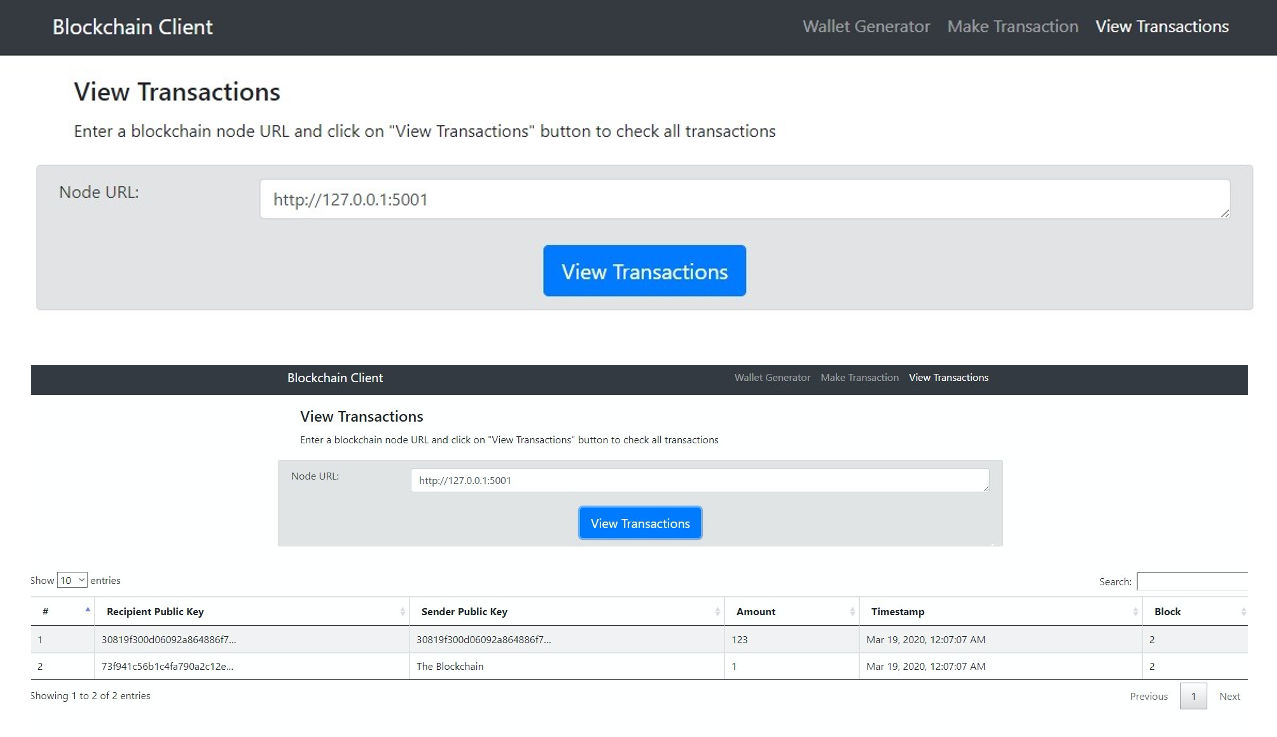The width and height of the screenshot is (1277, 737).
Task: Sort by Timestamp column arrows
Action: tap(1136, 612)
